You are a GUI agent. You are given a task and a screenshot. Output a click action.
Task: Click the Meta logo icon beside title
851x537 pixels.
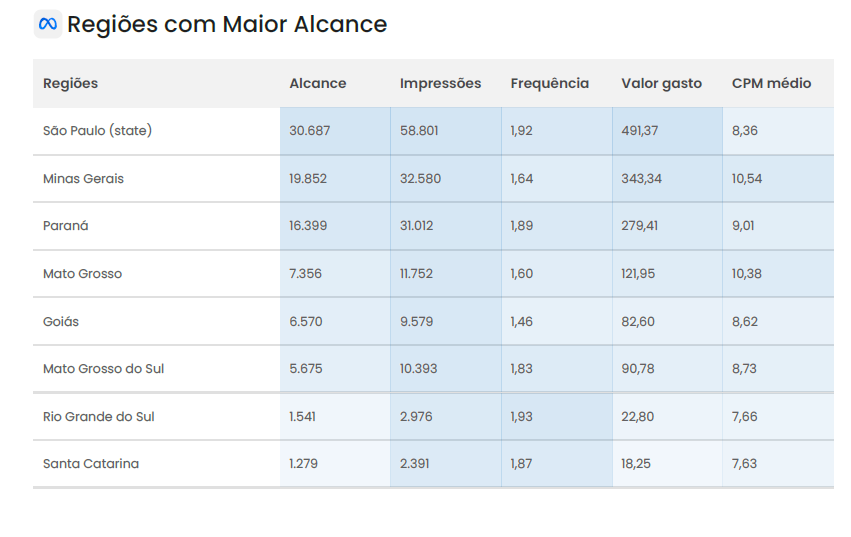coord(47,24)
